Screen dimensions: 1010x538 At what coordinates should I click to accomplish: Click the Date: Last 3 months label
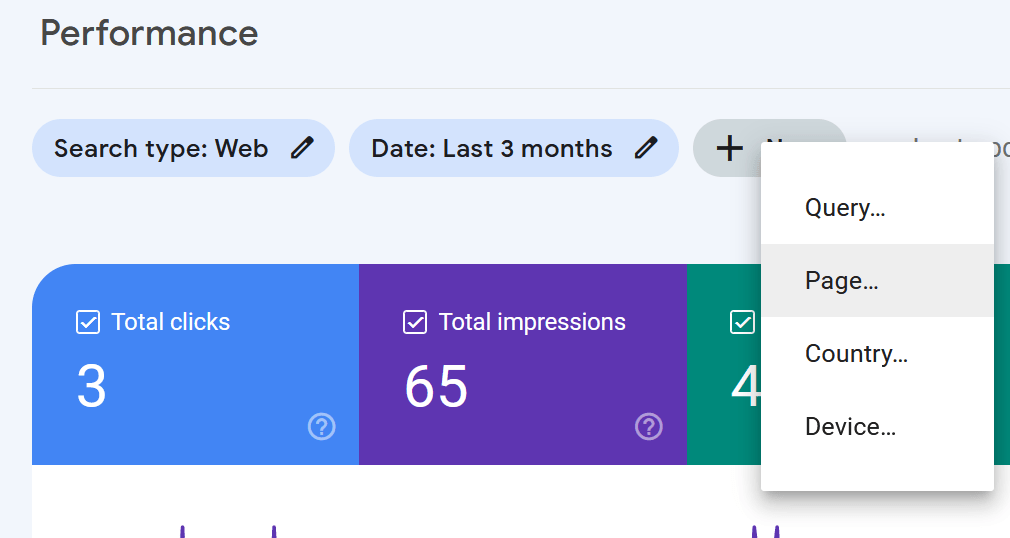(x=491, y=149)
